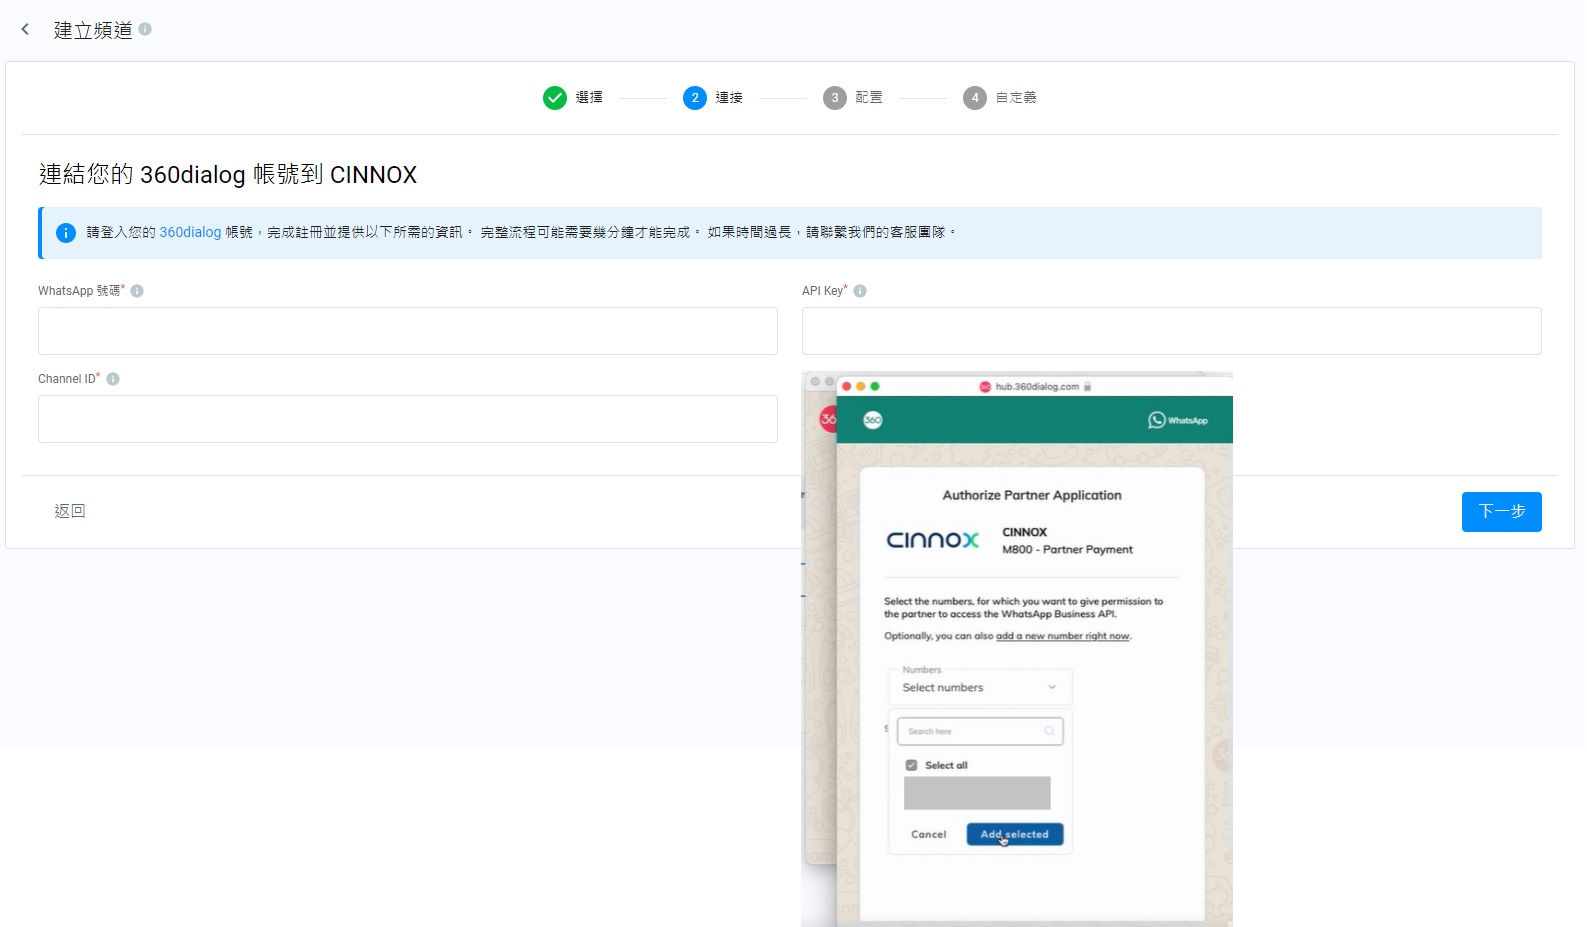Click the blue info icon in the notice banner
This screenshot has width=1587, height=927.
(x=66, y=233)
